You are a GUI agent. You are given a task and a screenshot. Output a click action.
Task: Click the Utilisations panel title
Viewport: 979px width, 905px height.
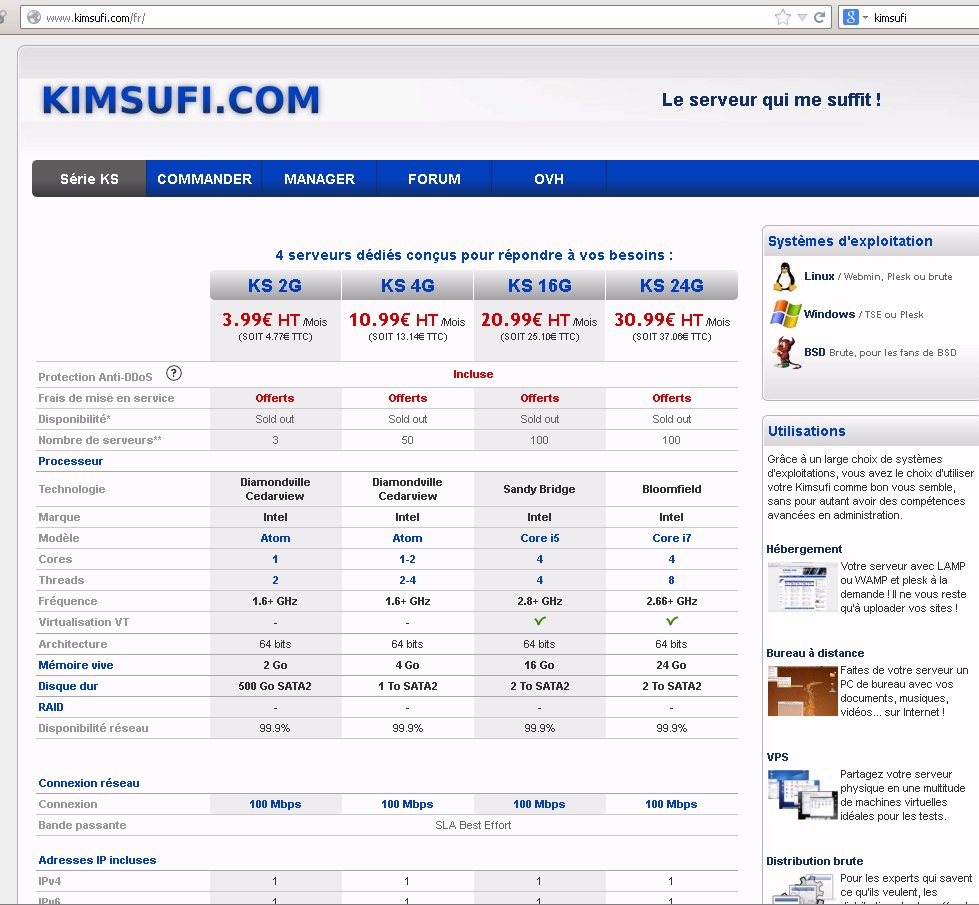[807, 431]
